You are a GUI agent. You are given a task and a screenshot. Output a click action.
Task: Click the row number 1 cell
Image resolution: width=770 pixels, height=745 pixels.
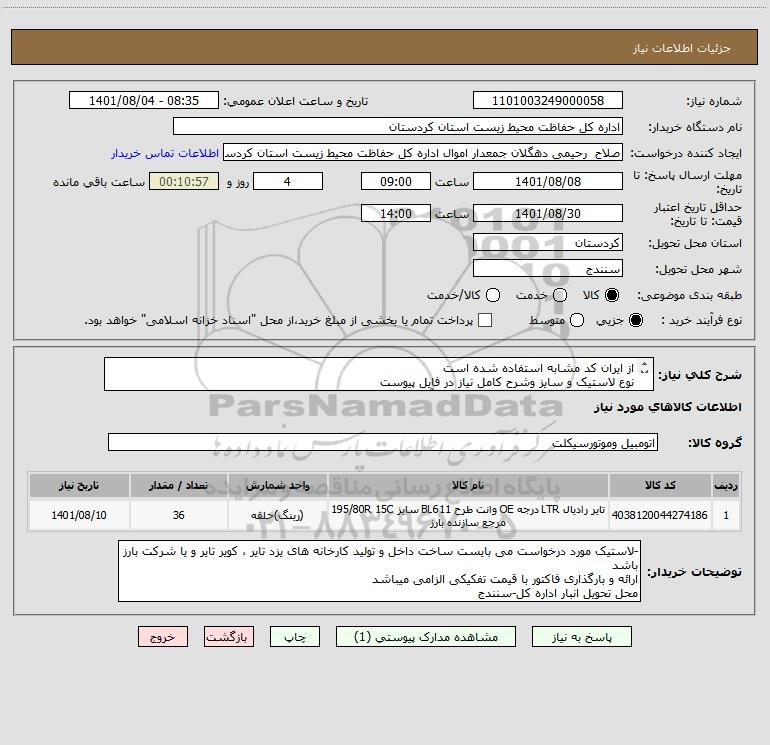click(726, 515)
